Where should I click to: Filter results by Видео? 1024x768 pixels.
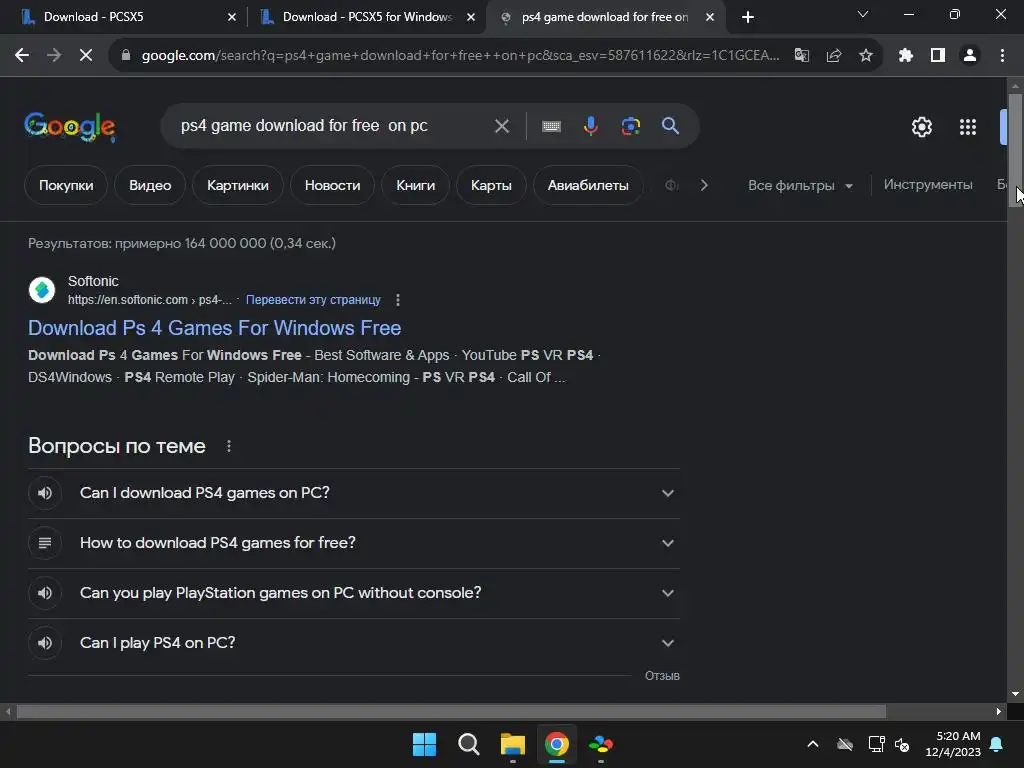[x=150, y=185]
